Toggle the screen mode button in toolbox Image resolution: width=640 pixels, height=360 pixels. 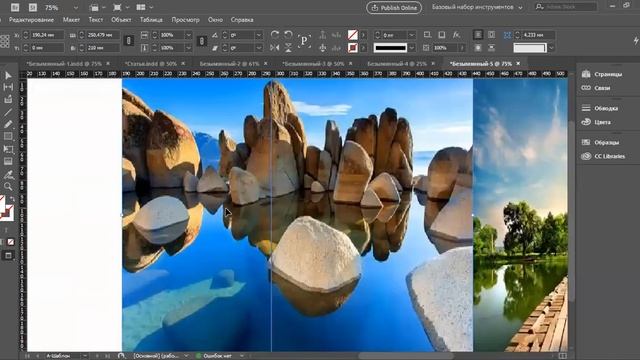8,256
